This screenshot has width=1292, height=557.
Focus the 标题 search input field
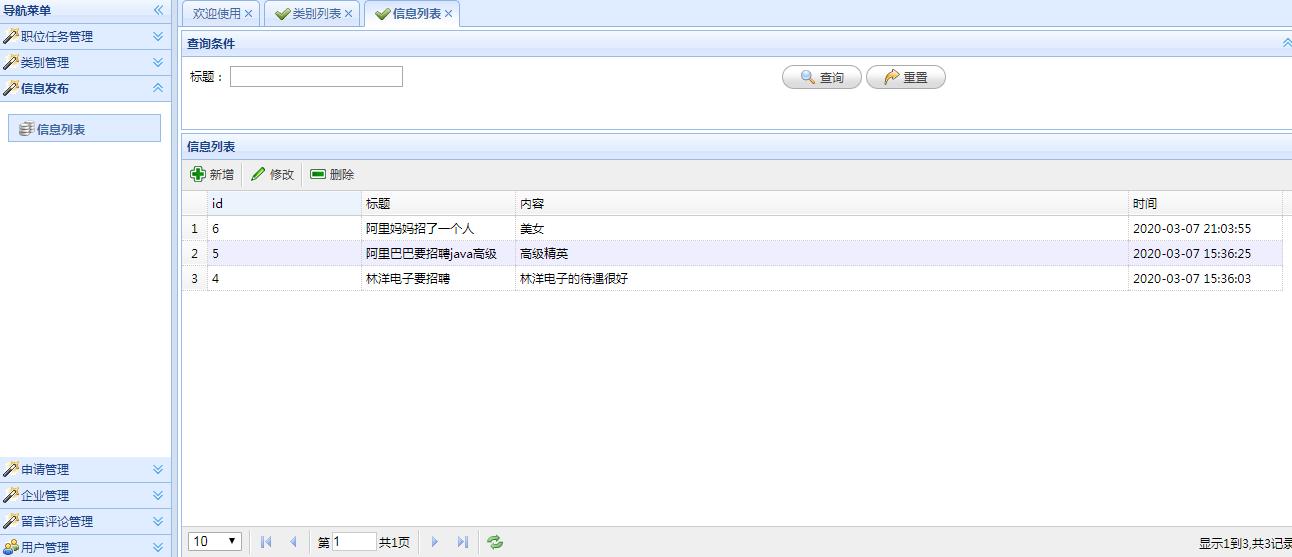pos(316,77)
